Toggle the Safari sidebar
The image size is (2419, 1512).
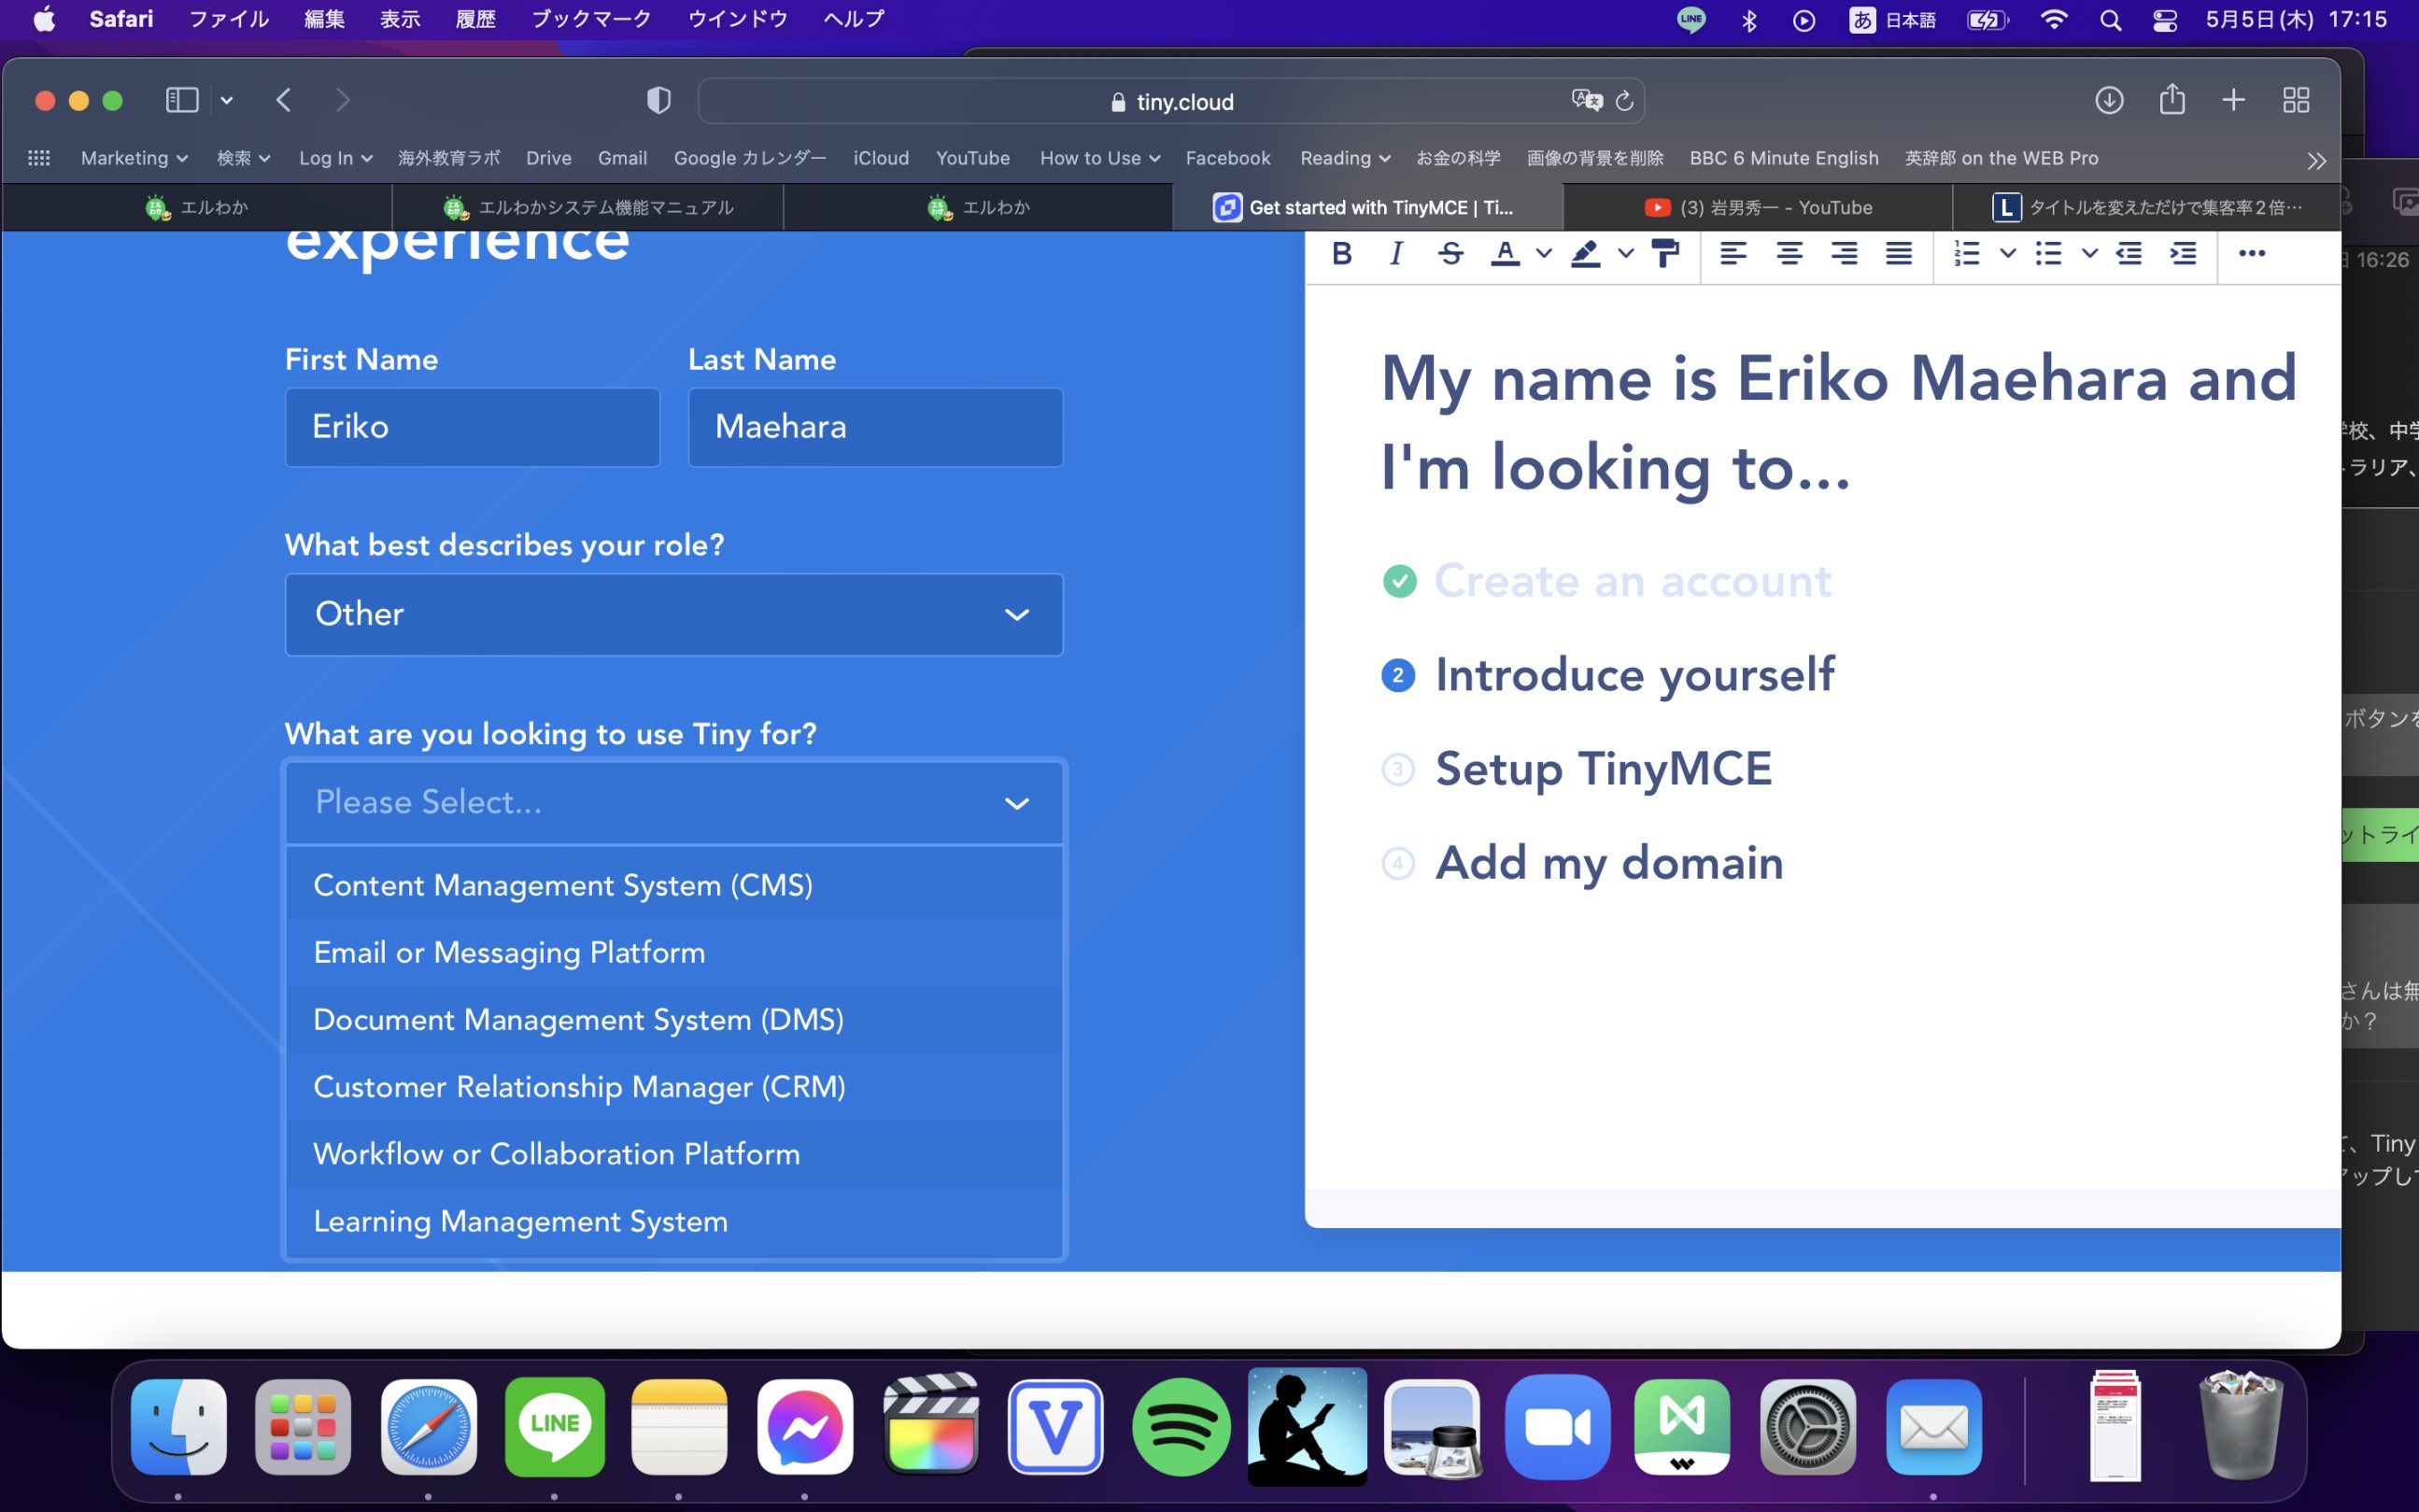[182, 100]
